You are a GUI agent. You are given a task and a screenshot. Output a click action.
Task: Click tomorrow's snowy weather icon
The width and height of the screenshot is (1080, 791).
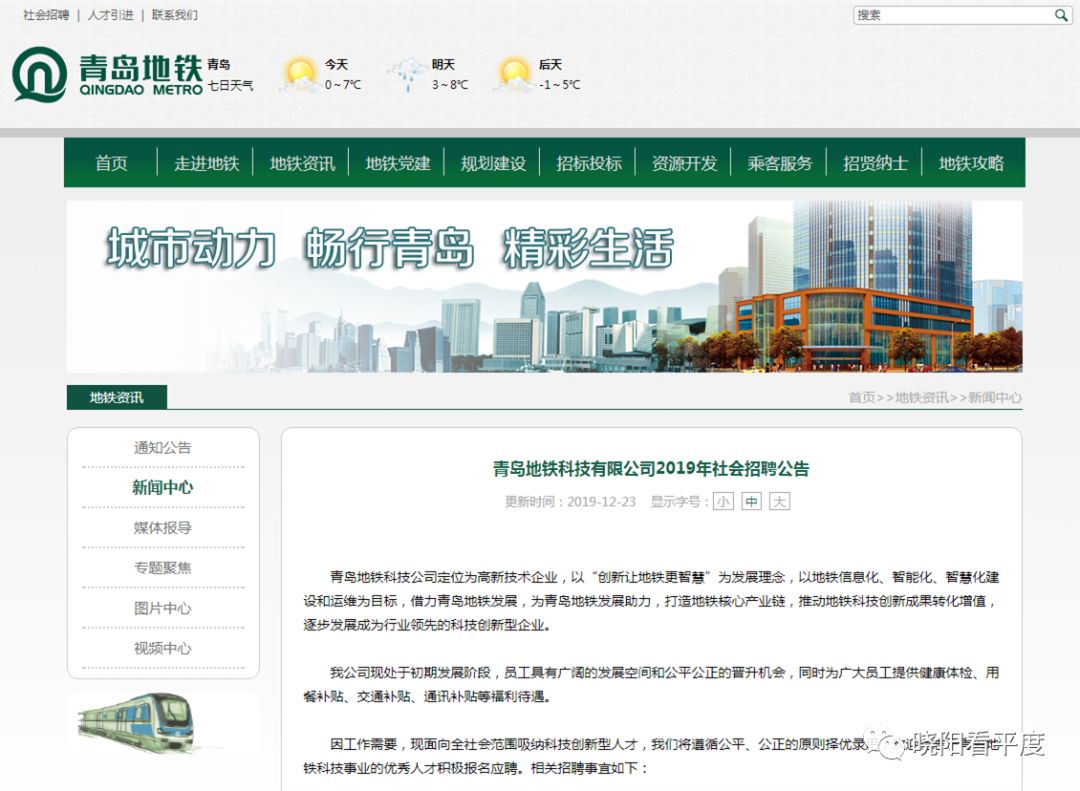coord(407,75)
